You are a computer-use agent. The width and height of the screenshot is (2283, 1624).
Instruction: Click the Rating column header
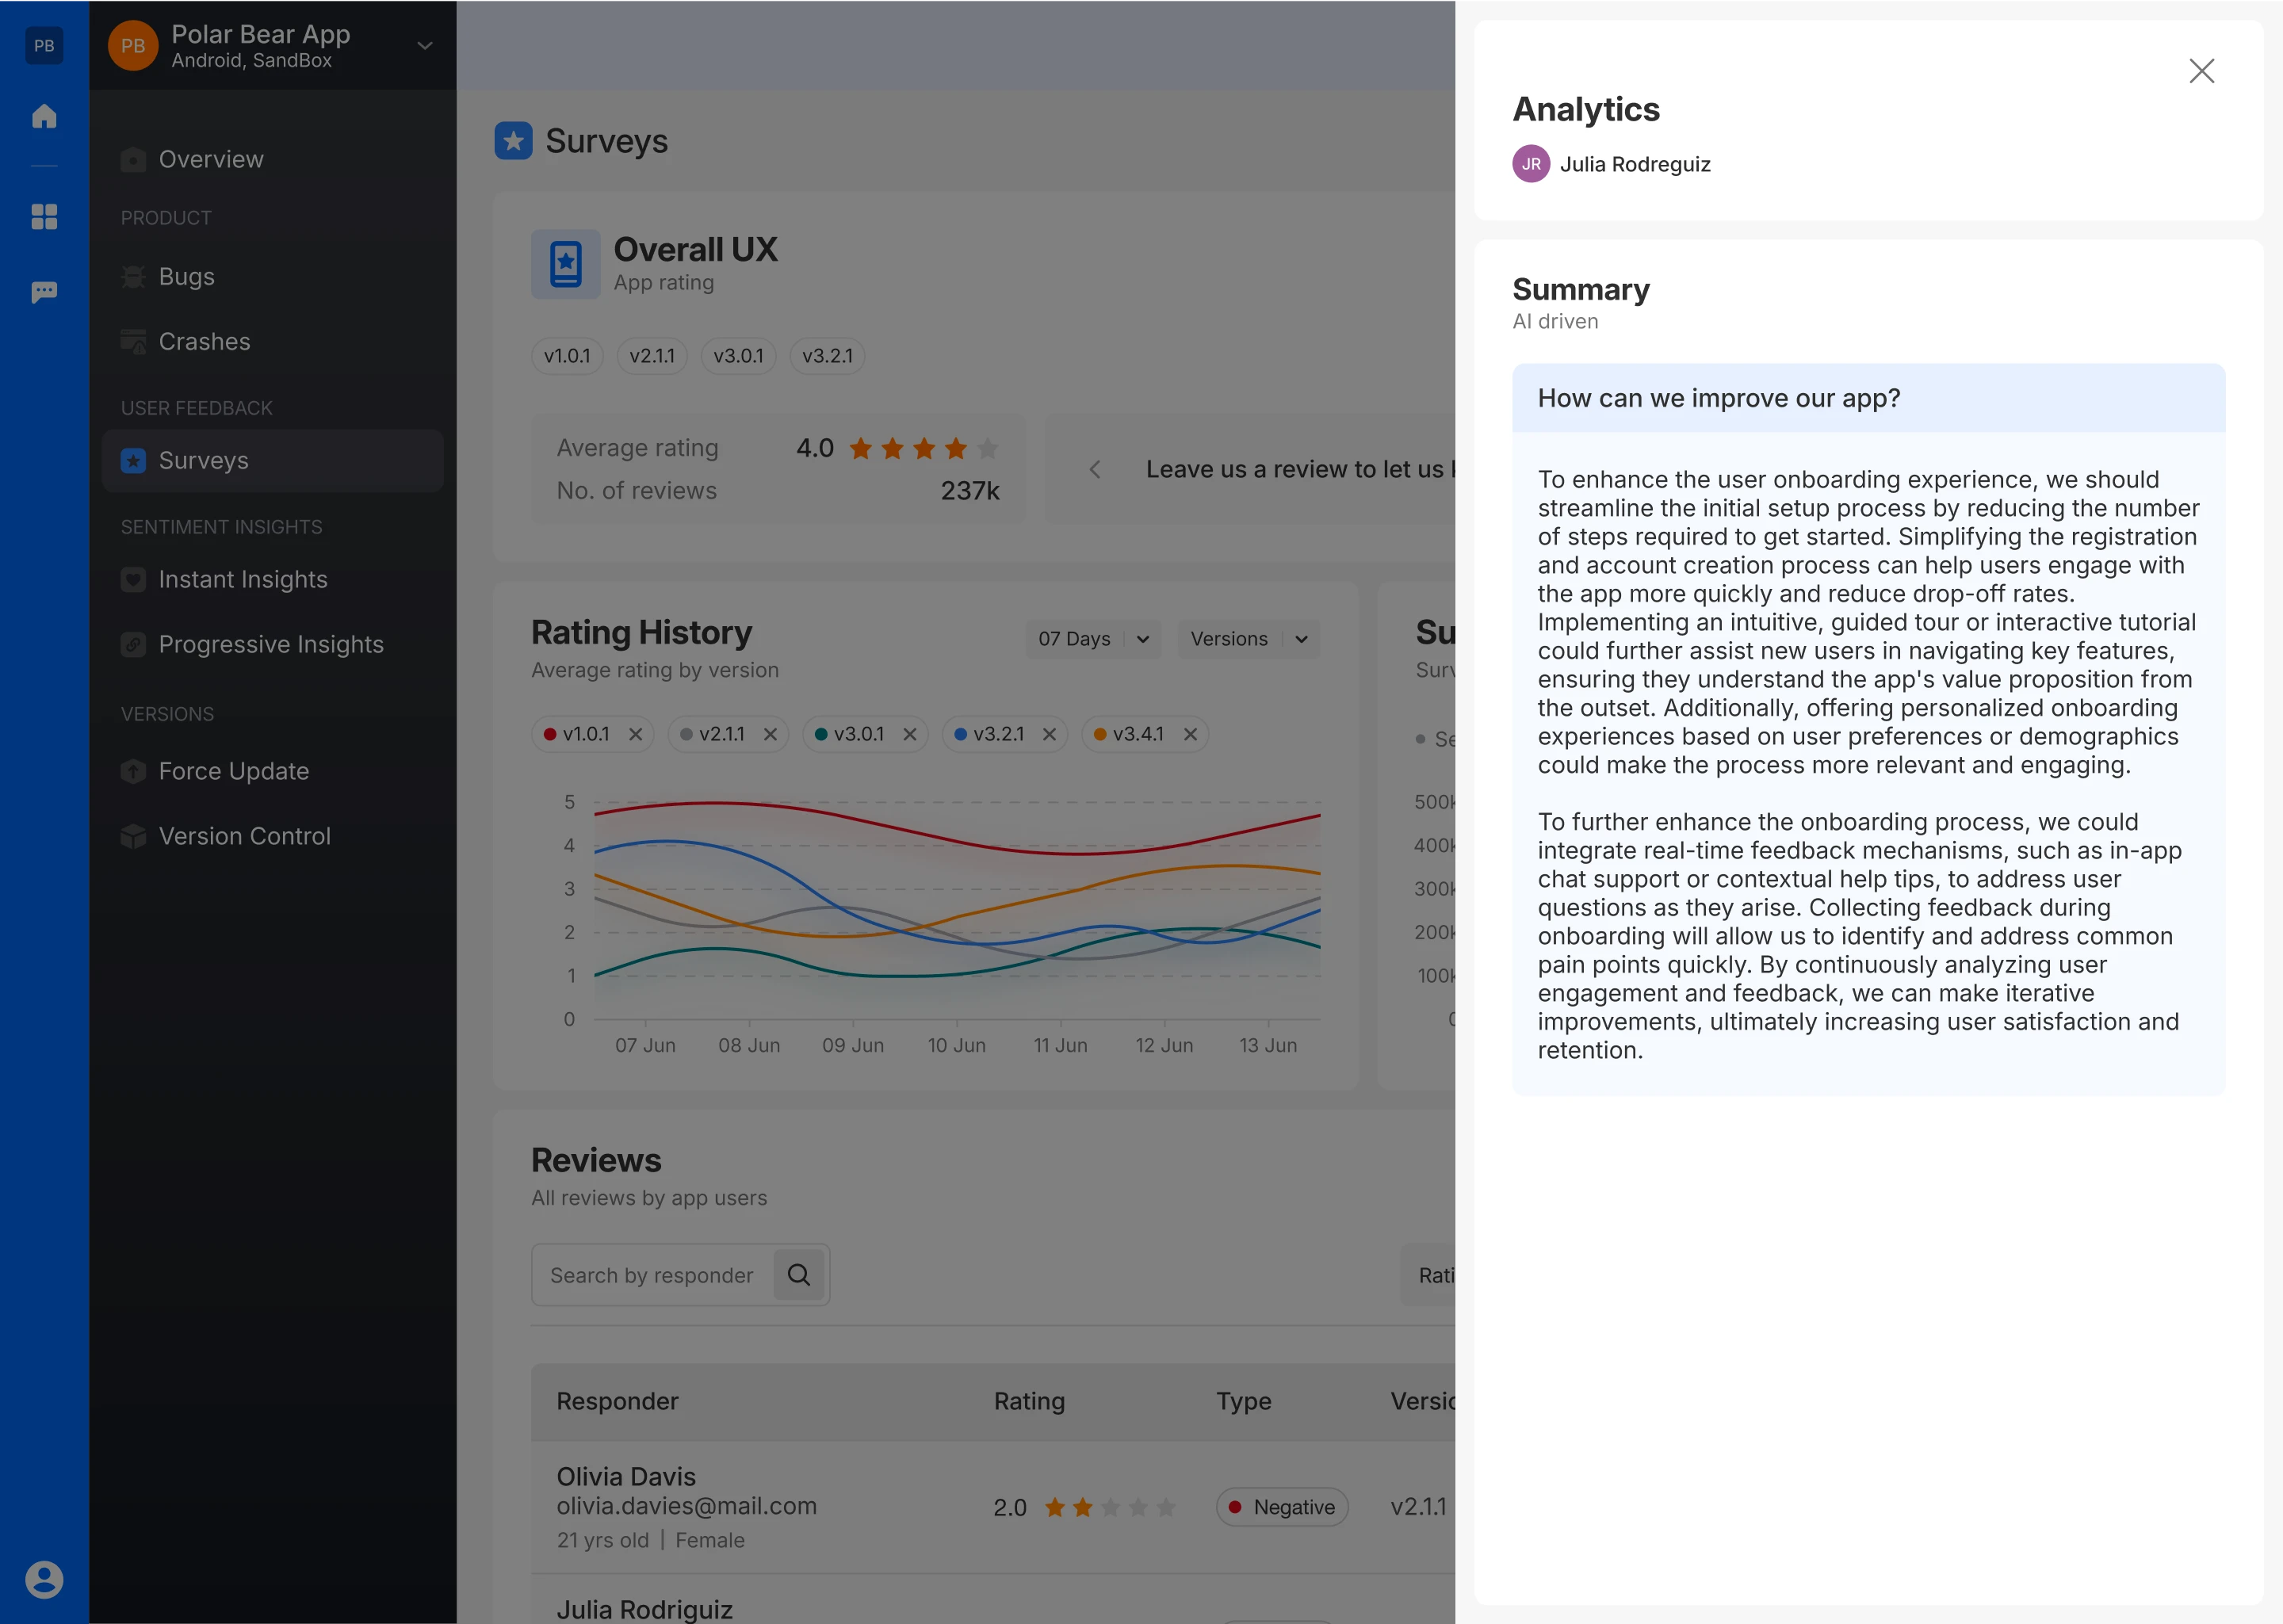[x=1029, y=1401]
